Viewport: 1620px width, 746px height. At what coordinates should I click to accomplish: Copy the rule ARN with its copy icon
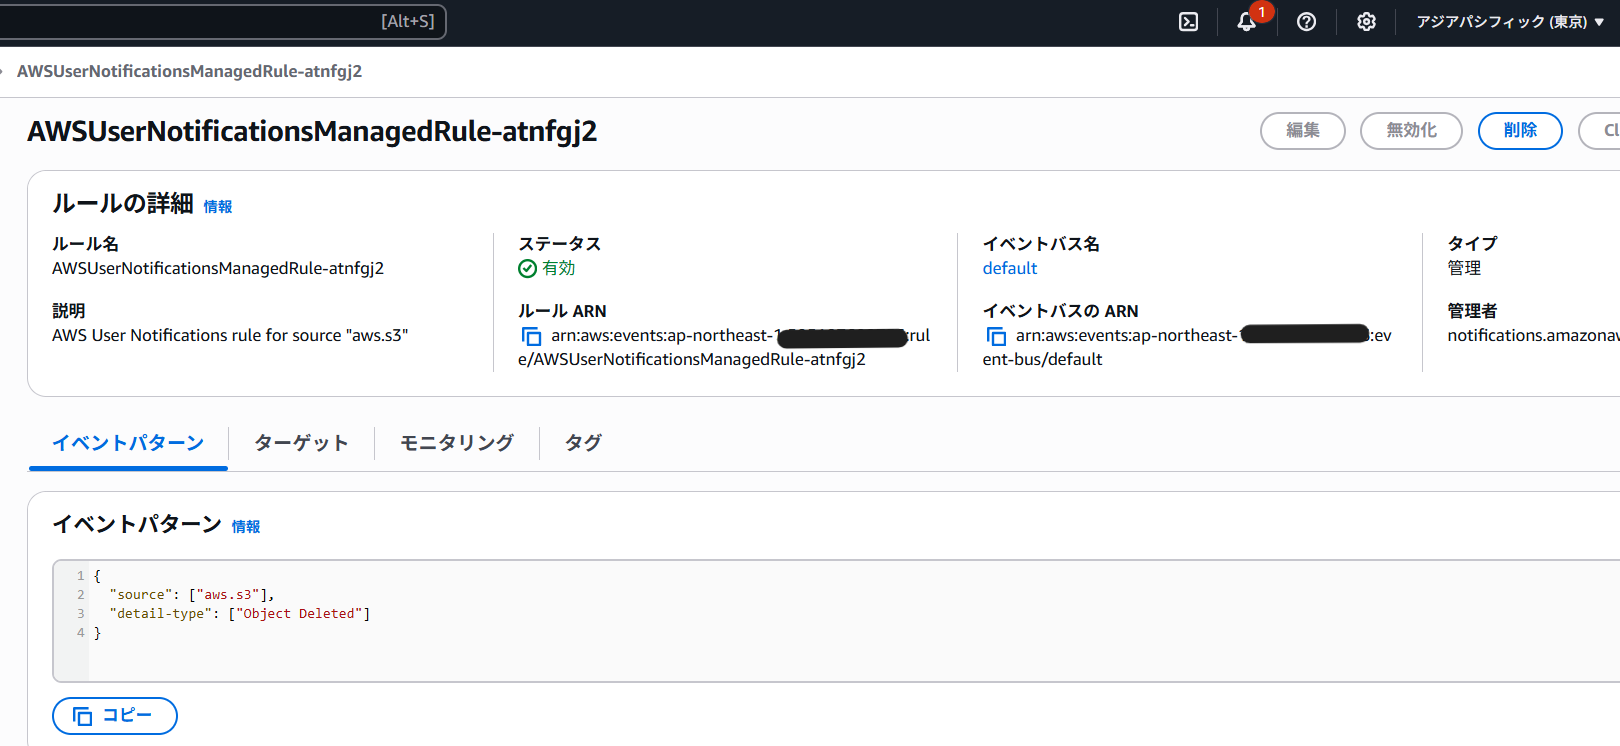531,337
